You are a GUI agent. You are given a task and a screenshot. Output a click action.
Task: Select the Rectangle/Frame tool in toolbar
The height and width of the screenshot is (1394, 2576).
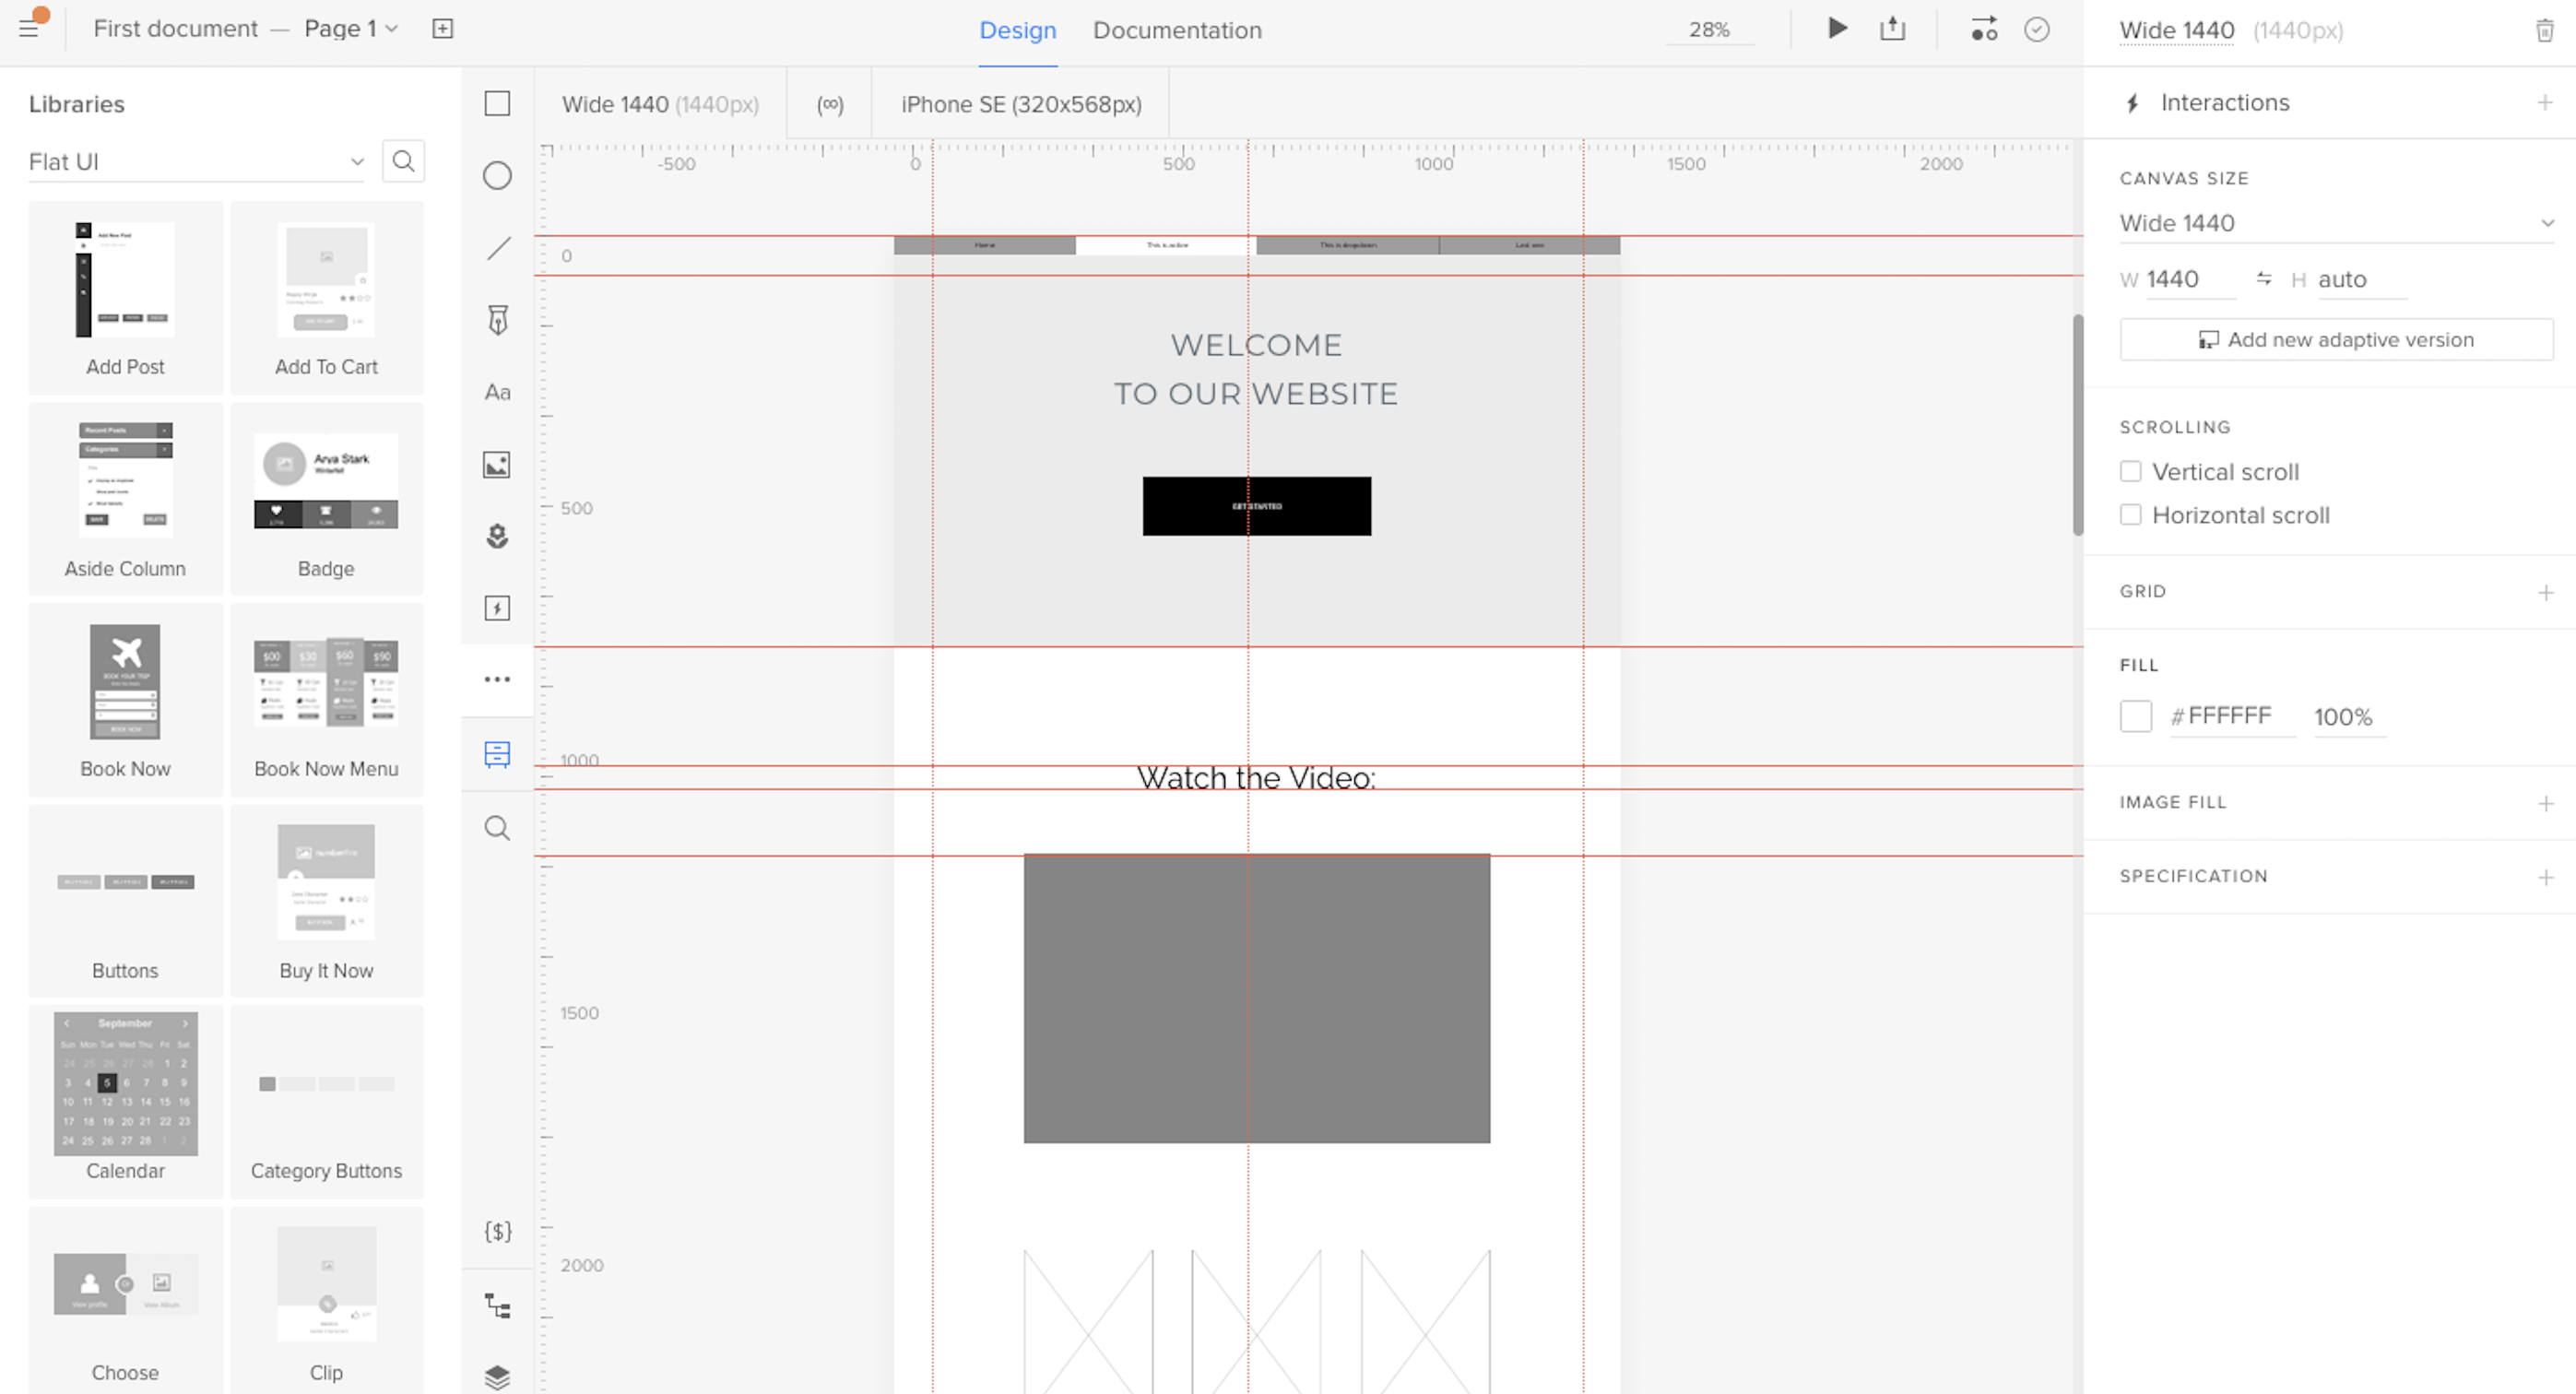point(498,103)
